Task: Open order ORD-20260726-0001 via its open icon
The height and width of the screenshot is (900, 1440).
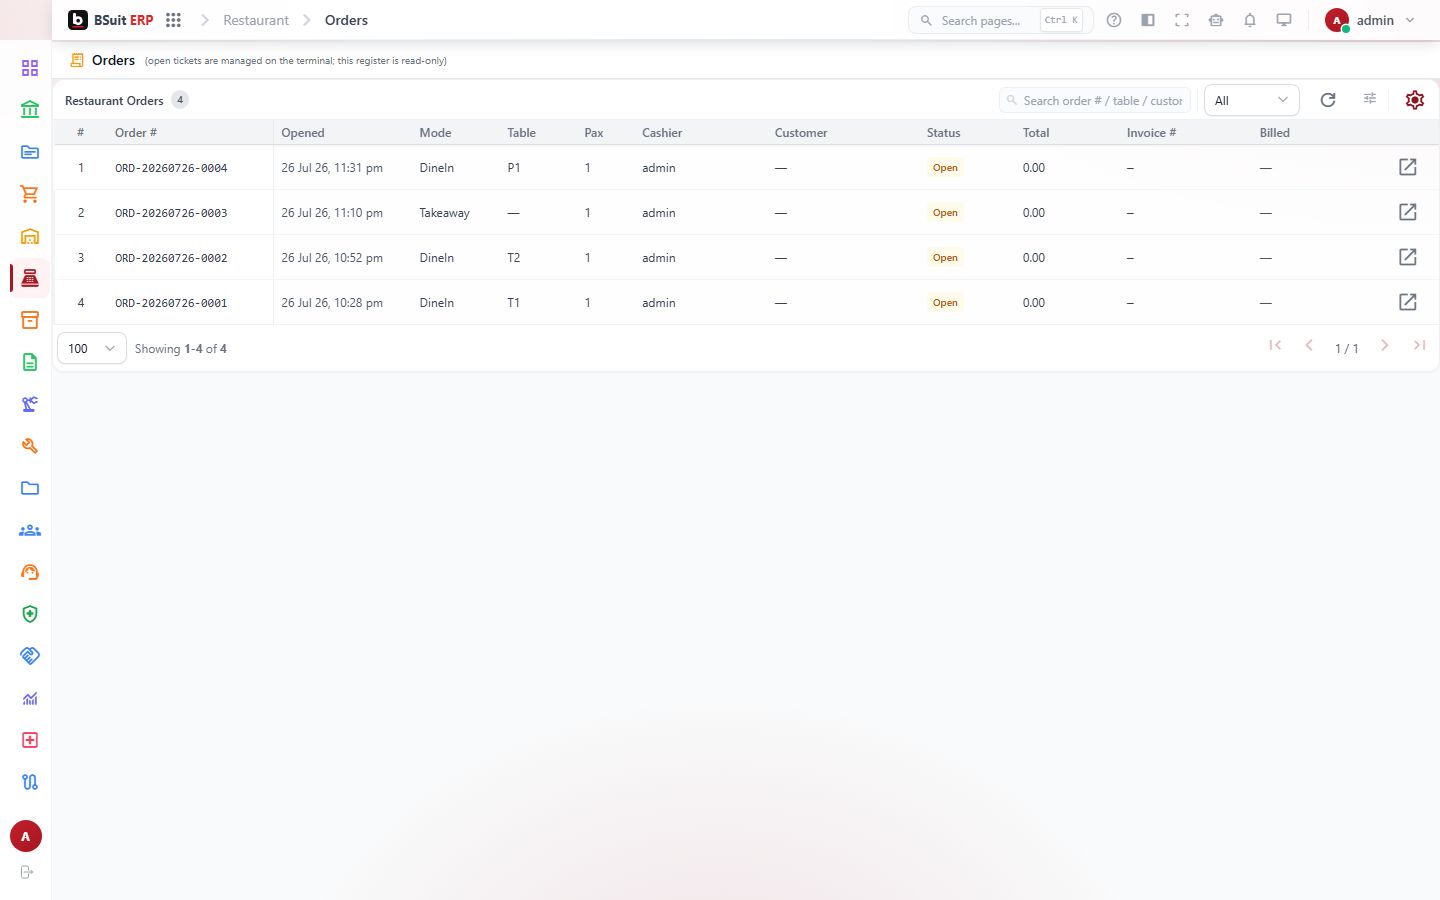Action: tap(1408, 302)
